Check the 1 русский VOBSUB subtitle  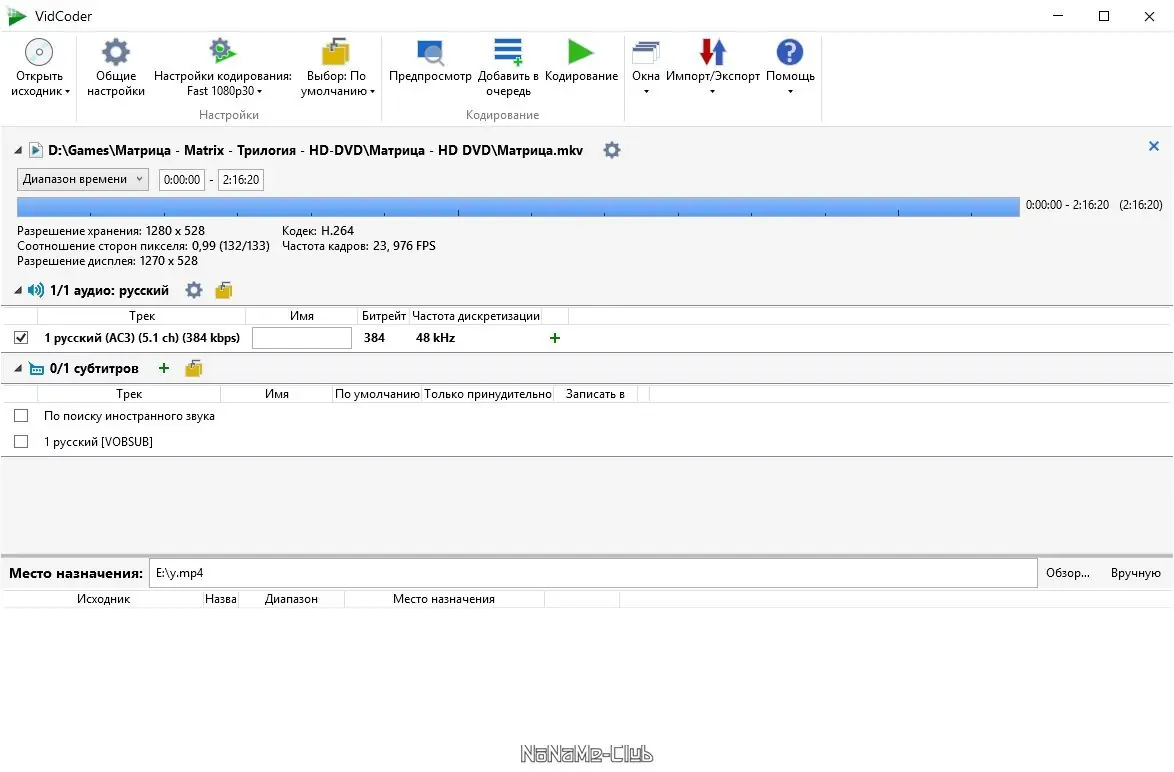21,442
